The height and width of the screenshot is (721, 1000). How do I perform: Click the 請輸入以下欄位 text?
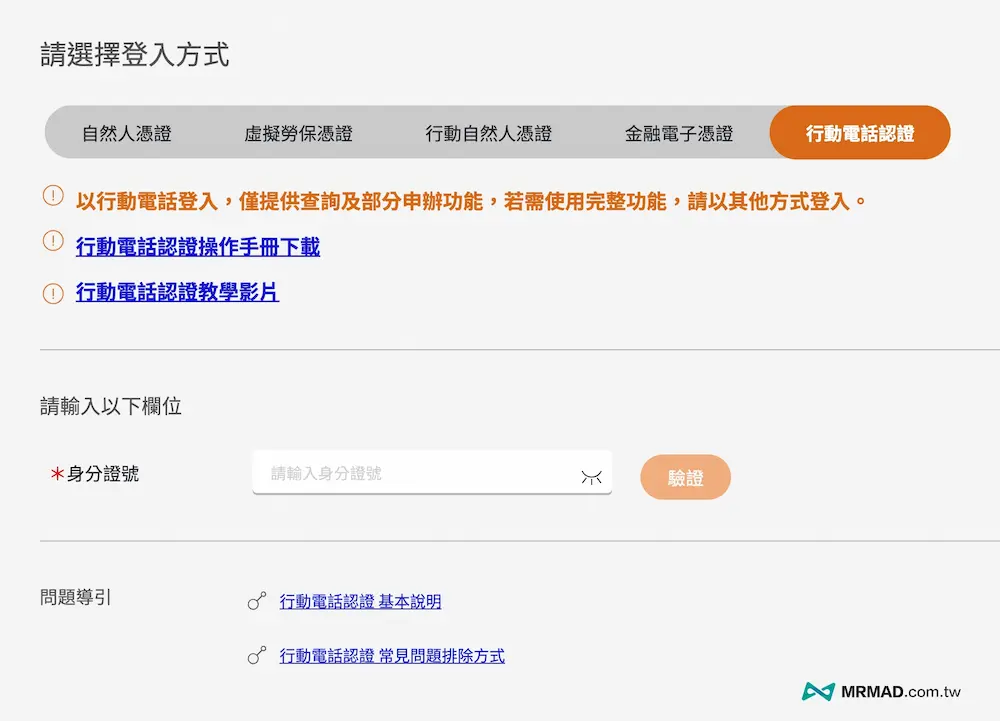point(111,406)
